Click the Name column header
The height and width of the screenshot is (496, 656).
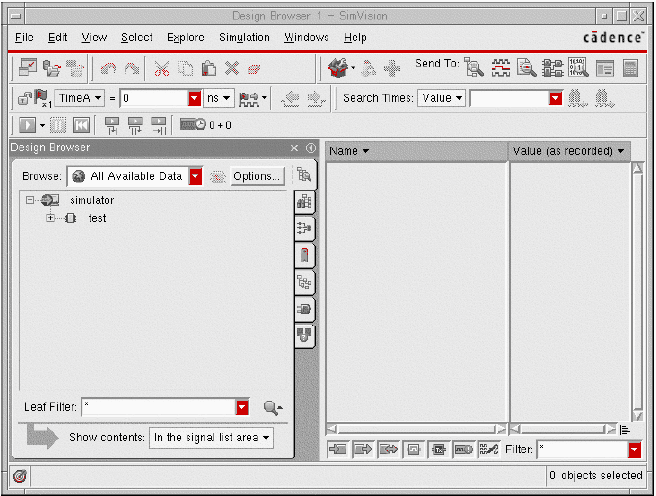416,151
